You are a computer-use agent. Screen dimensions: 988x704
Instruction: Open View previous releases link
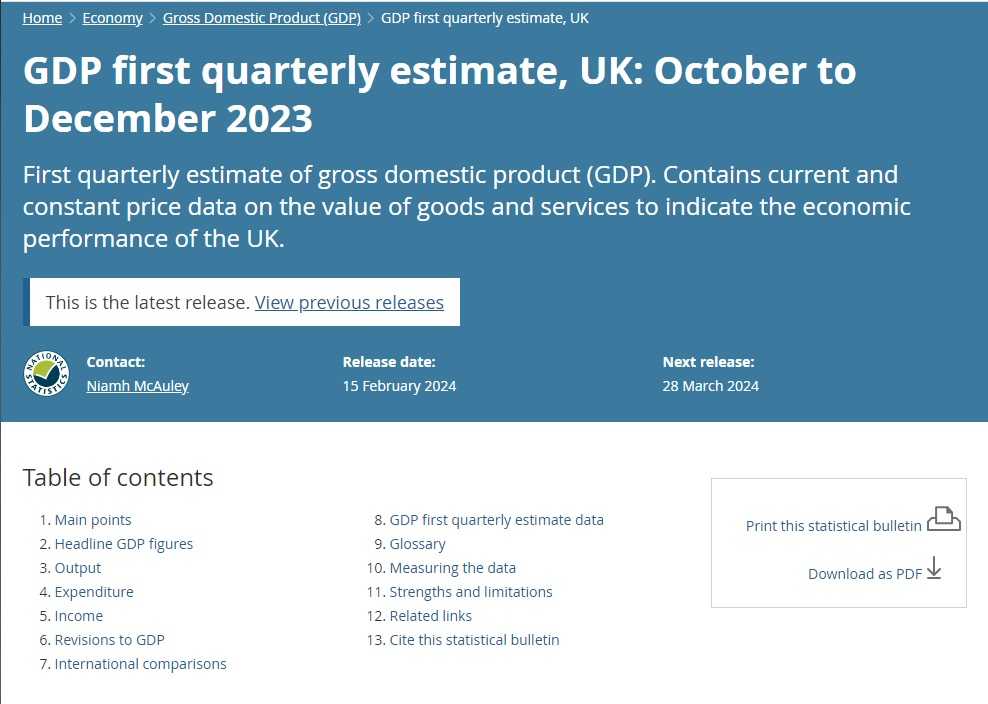(349, 302)
